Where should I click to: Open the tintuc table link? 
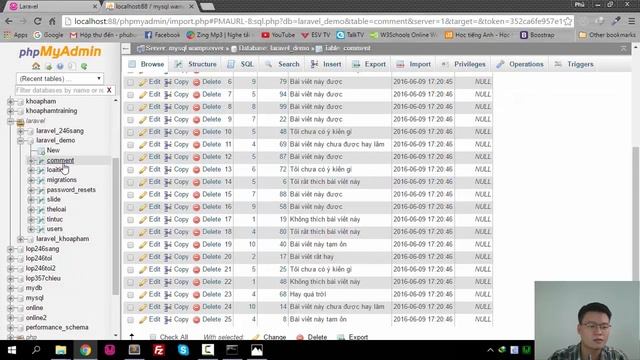(x=55, y=220)
